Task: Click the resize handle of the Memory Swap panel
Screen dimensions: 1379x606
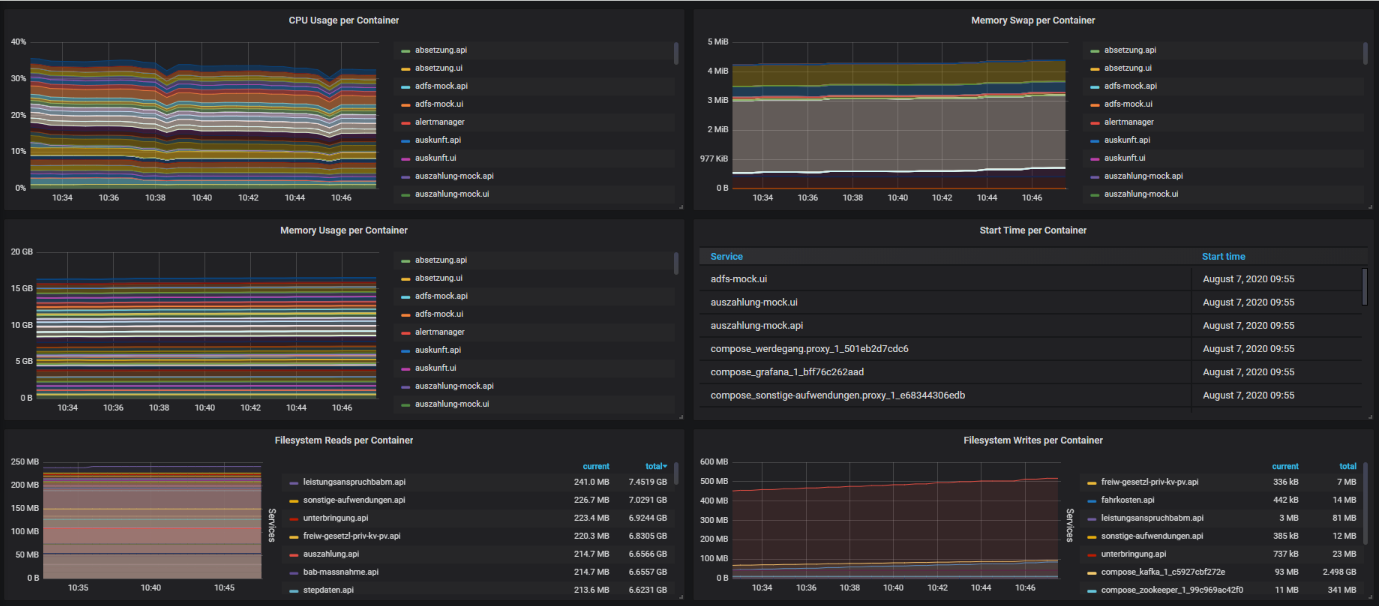Action: [1369, 207]
